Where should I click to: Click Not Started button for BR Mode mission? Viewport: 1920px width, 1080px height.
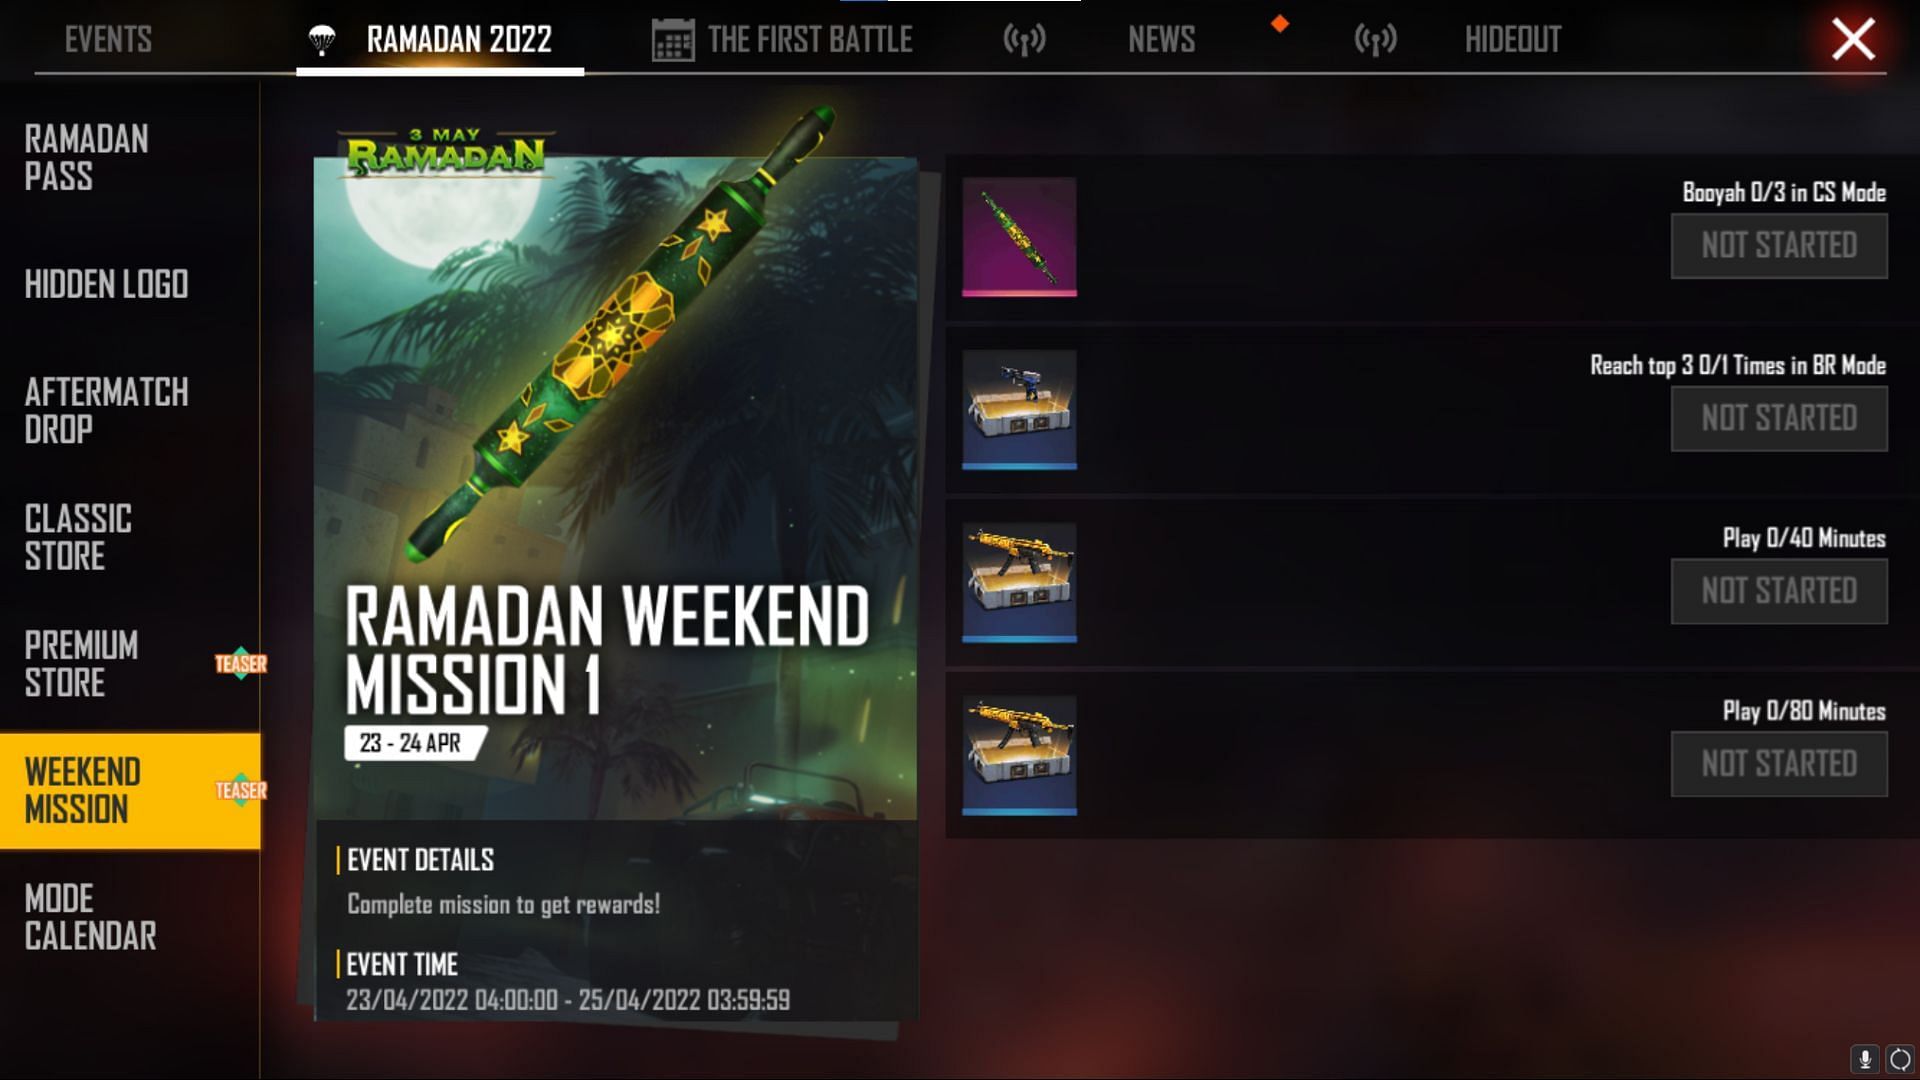point(1779,419)
